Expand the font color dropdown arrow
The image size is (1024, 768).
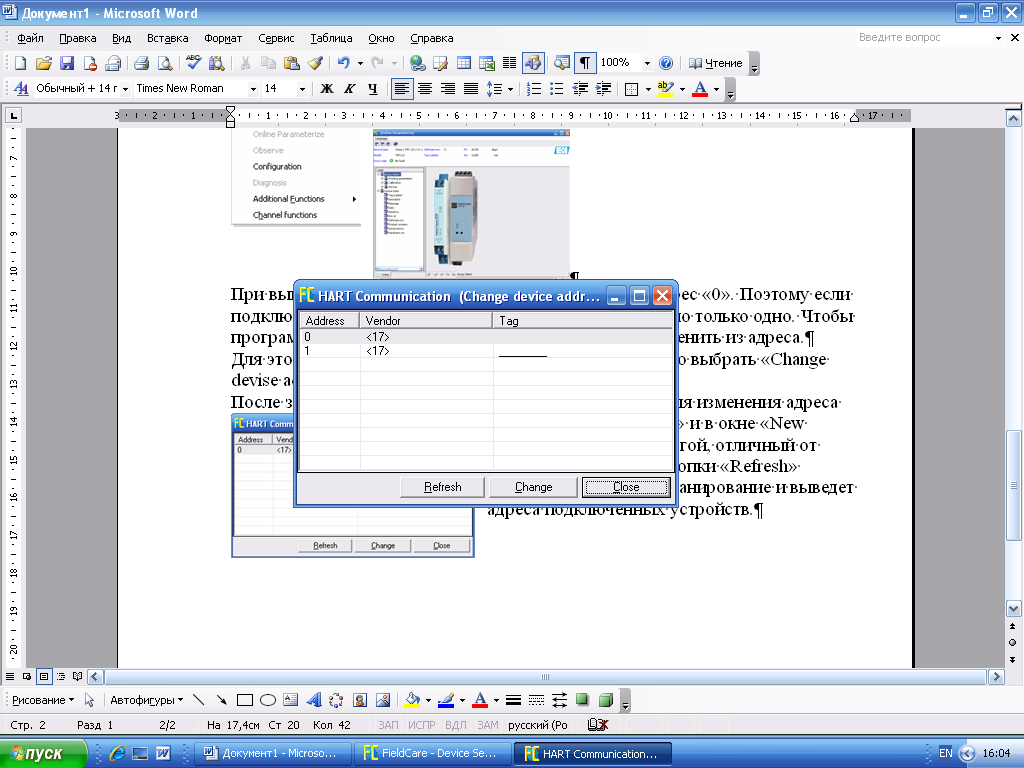tap(716, 89)
